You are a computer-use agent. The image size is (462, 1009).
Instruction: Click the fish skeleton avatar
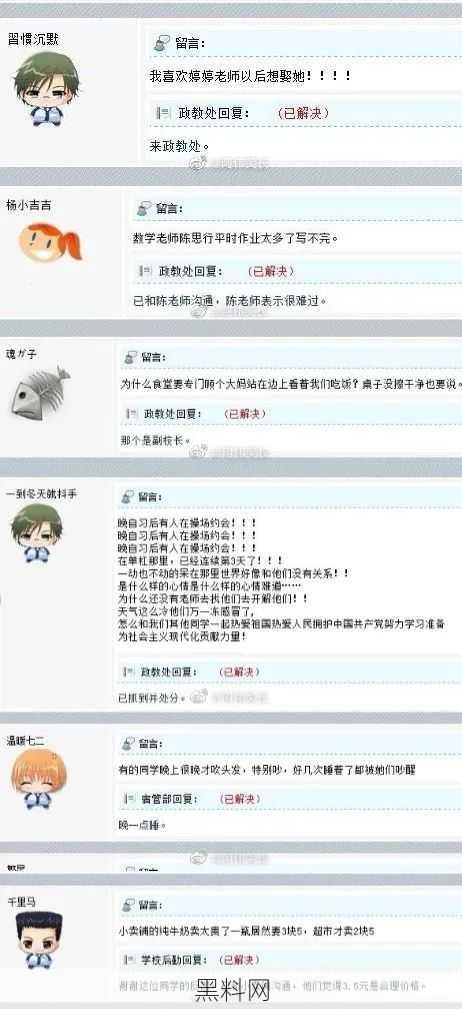pos(40,393)
